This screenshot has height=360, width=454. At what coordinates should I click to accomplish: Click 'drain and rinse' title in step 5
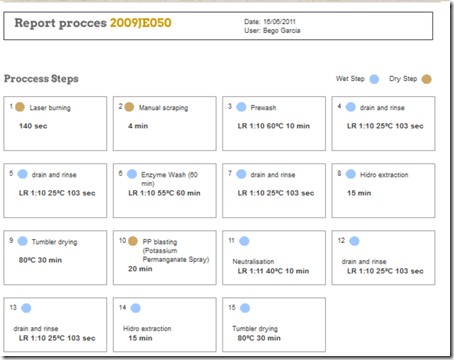pos(54,175)
